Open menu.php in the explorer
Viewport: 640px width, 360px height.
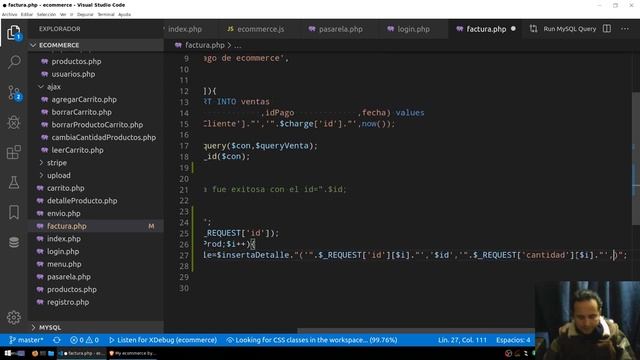point(64,264)
